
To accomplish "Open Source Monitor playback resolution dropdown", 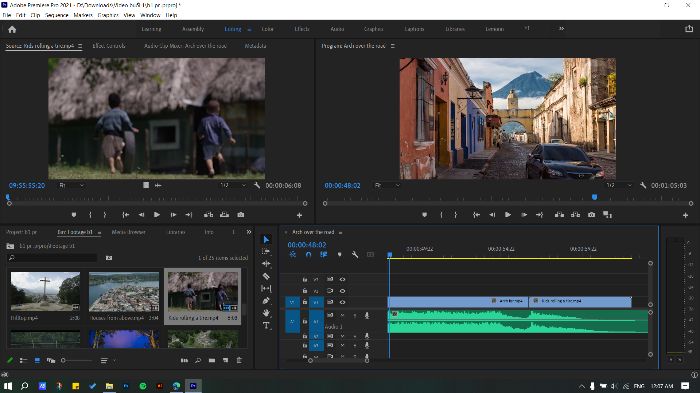I will click(x=233, y=185).
